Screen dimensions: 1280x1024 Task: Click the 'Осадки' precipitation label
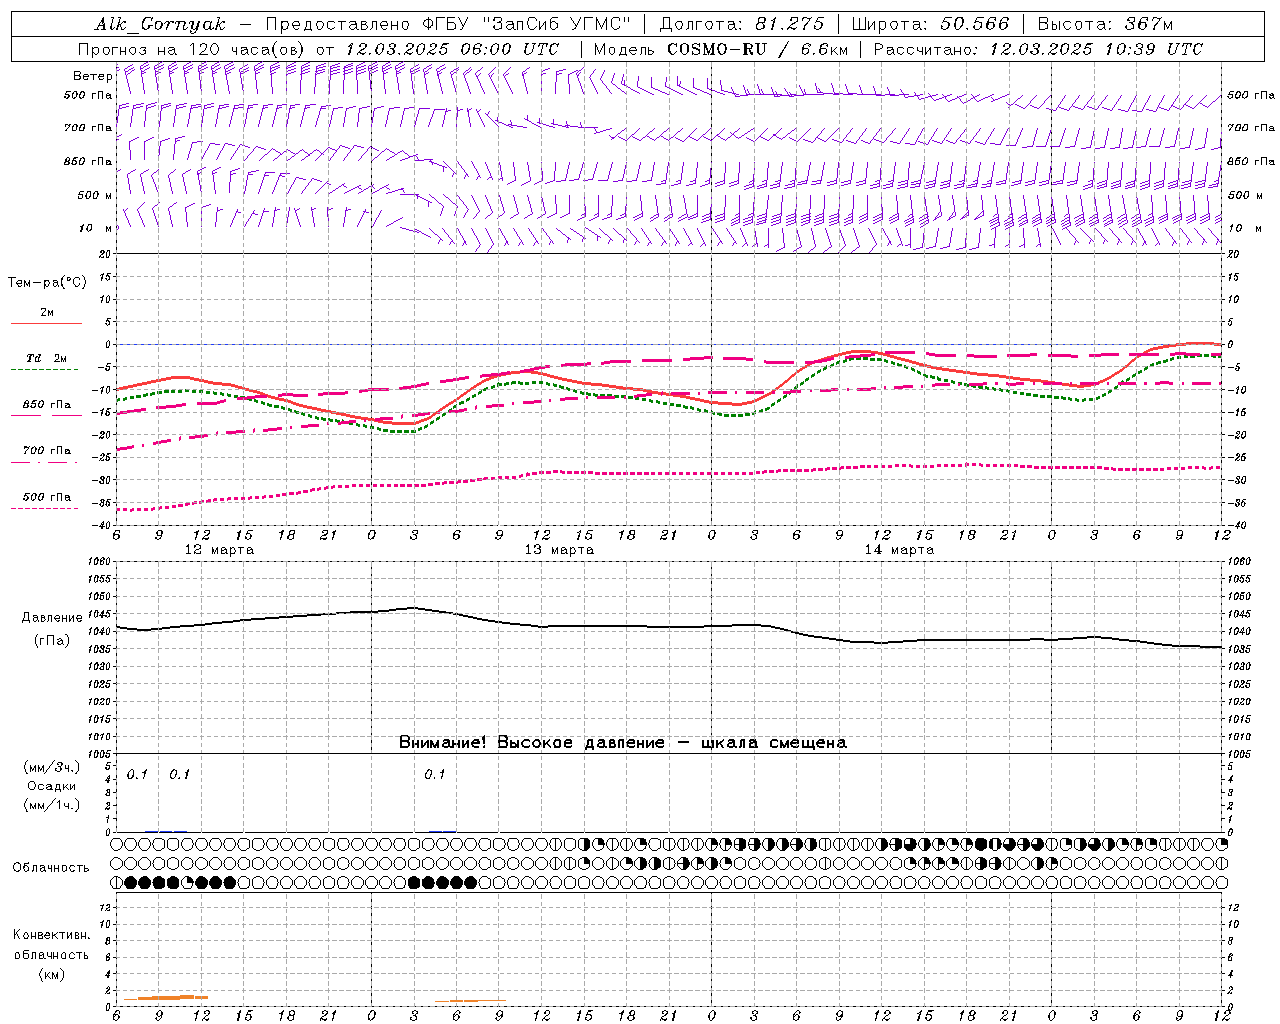(52, 786)
